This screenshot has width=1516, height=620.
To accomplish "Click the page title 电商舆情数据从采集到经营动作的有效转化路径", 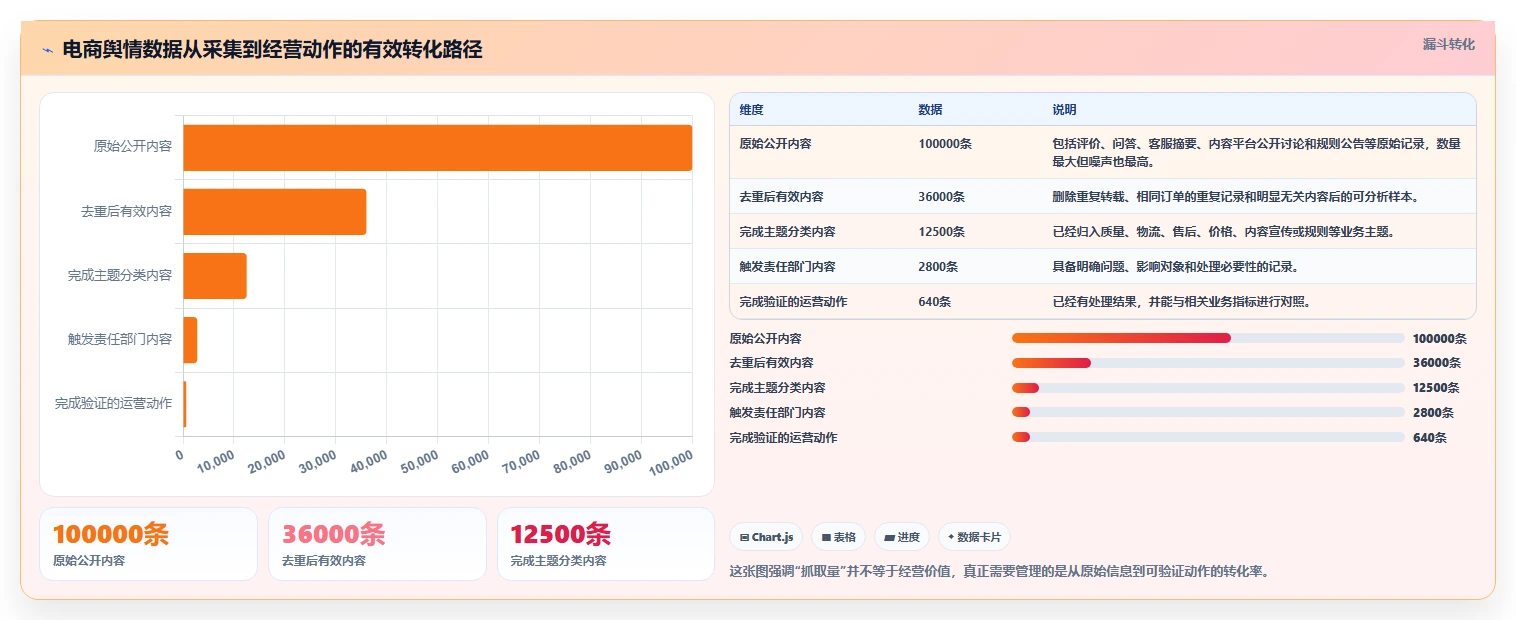I will [272, 50].
